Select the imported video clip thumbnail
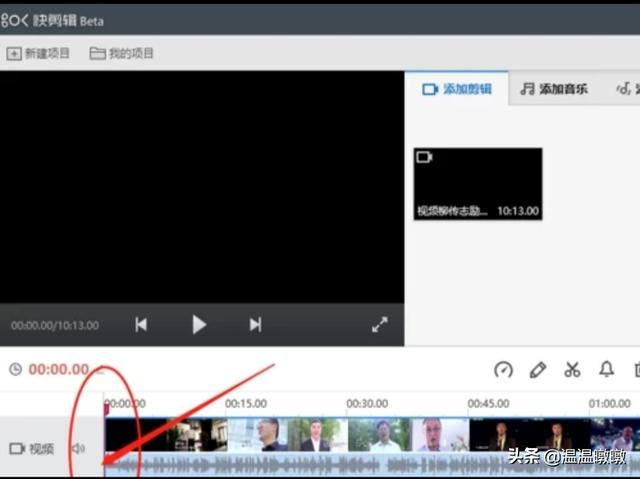 tap(478, 183)
